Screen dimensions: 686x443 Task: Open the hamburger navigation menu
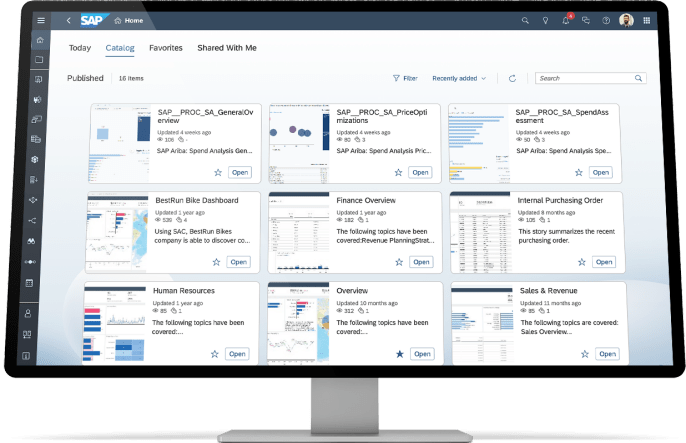pyautogui.click(x=41, y=21)
